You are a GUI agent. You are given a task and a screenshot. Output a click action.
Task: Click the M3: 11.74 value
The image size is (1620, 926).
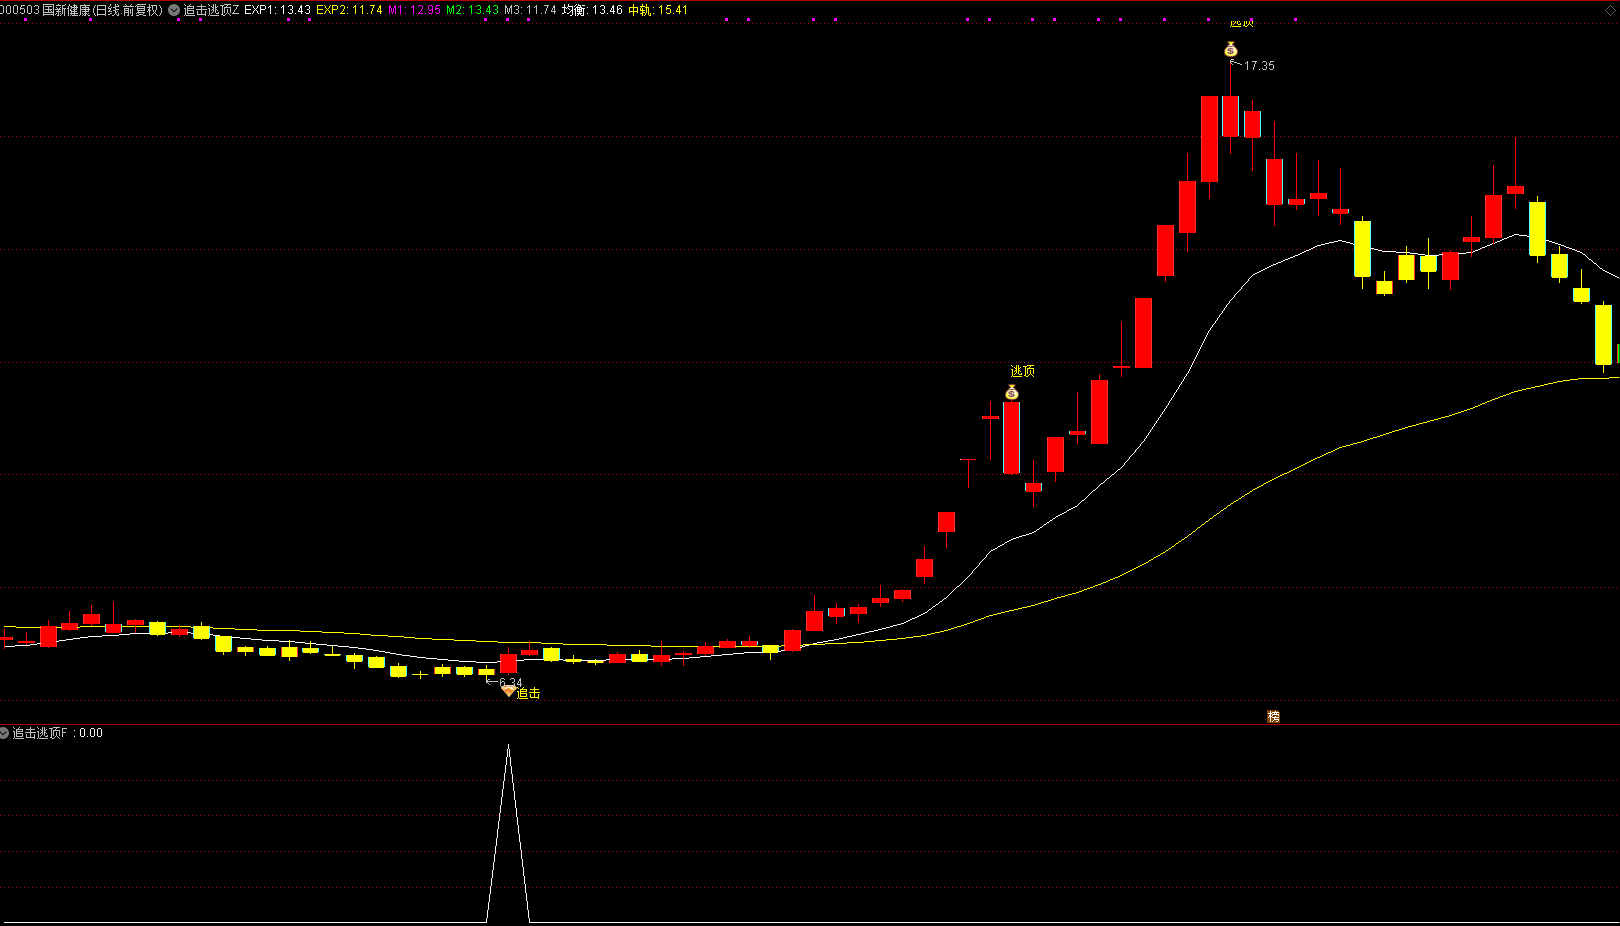click(x=530, y=10)
